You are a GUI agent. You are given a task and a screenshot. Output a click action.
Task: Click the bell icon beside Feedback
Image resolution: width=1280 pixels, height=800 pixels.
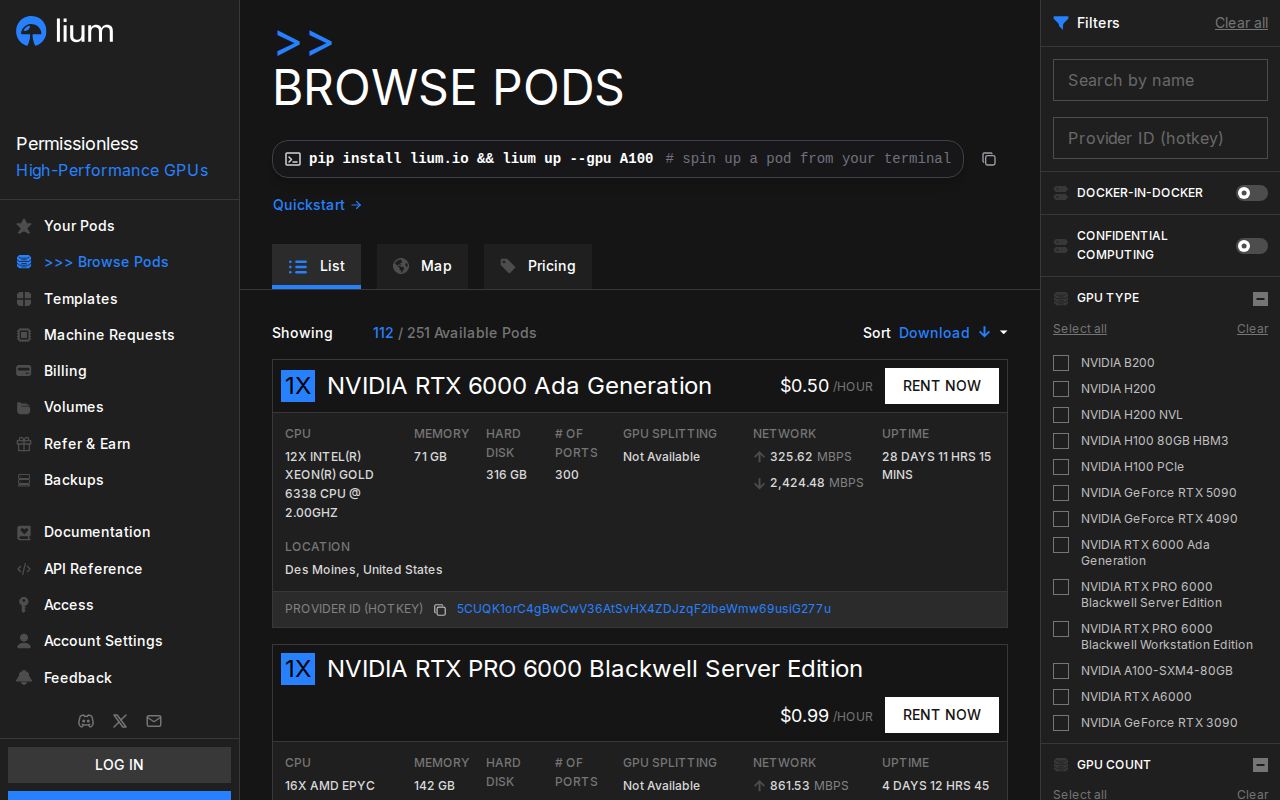coord(24,678)
